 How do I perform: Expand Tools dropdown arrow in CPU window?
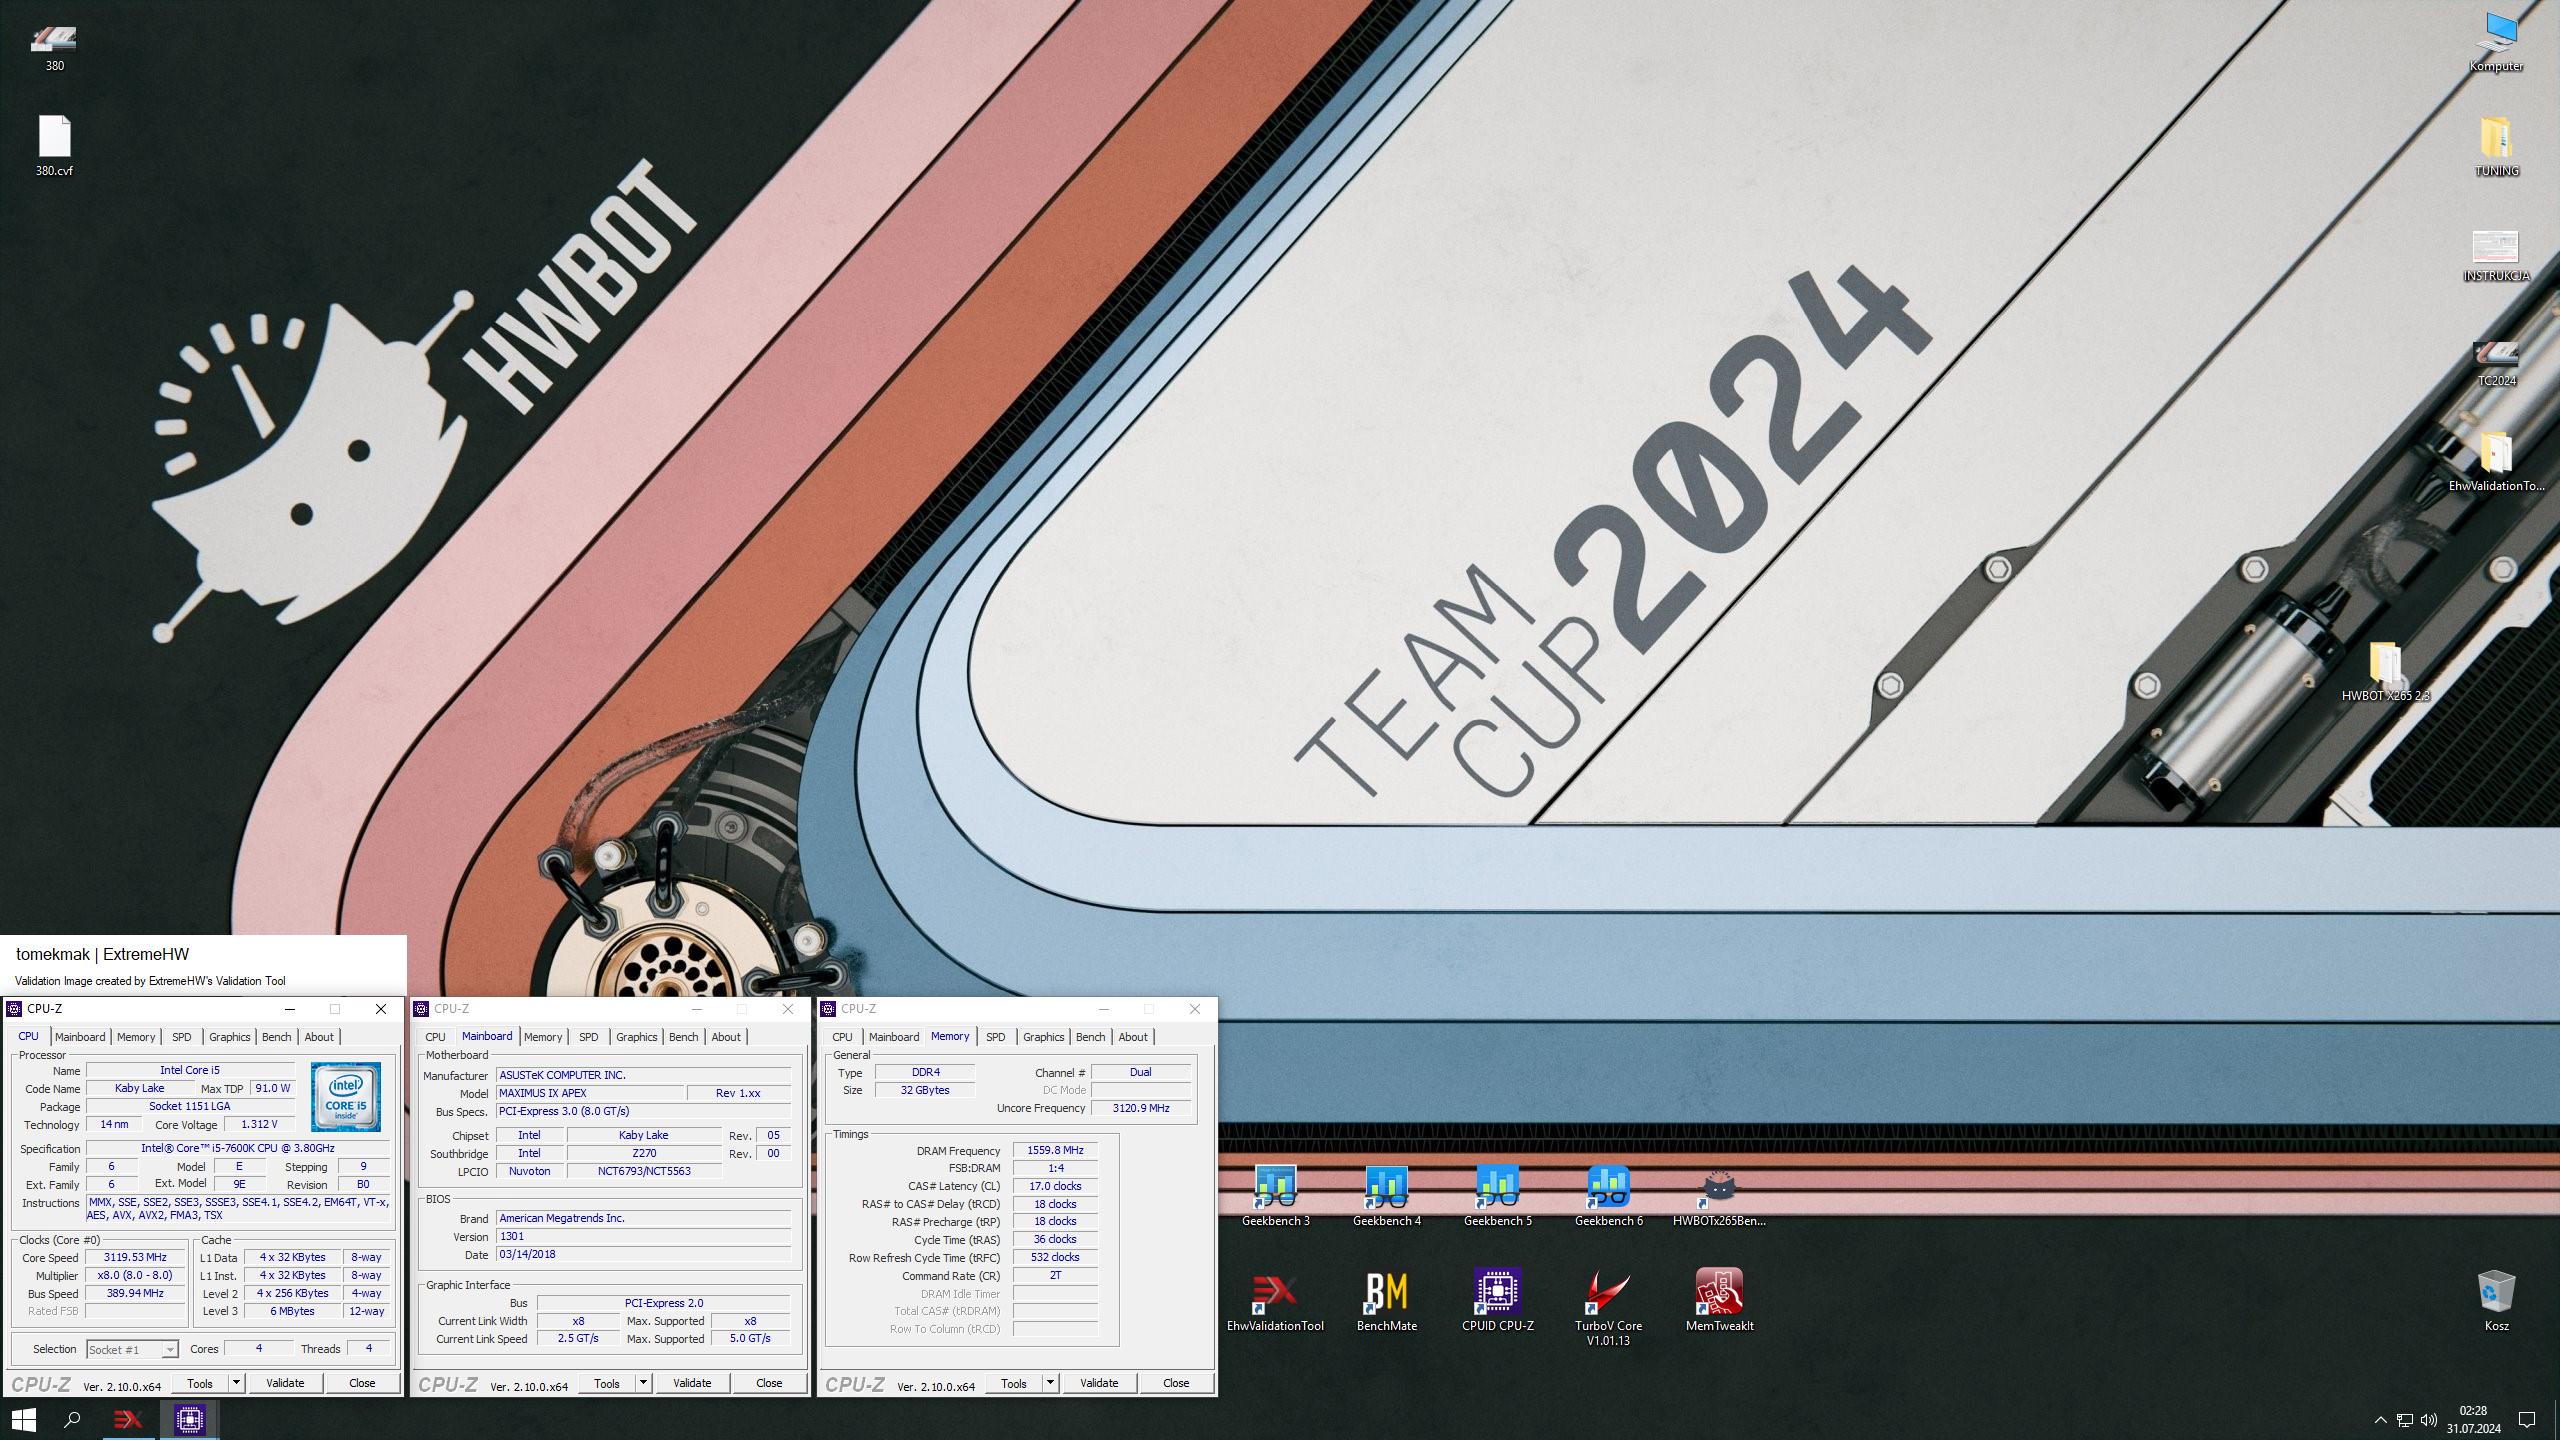click(x=237, y=1383)
